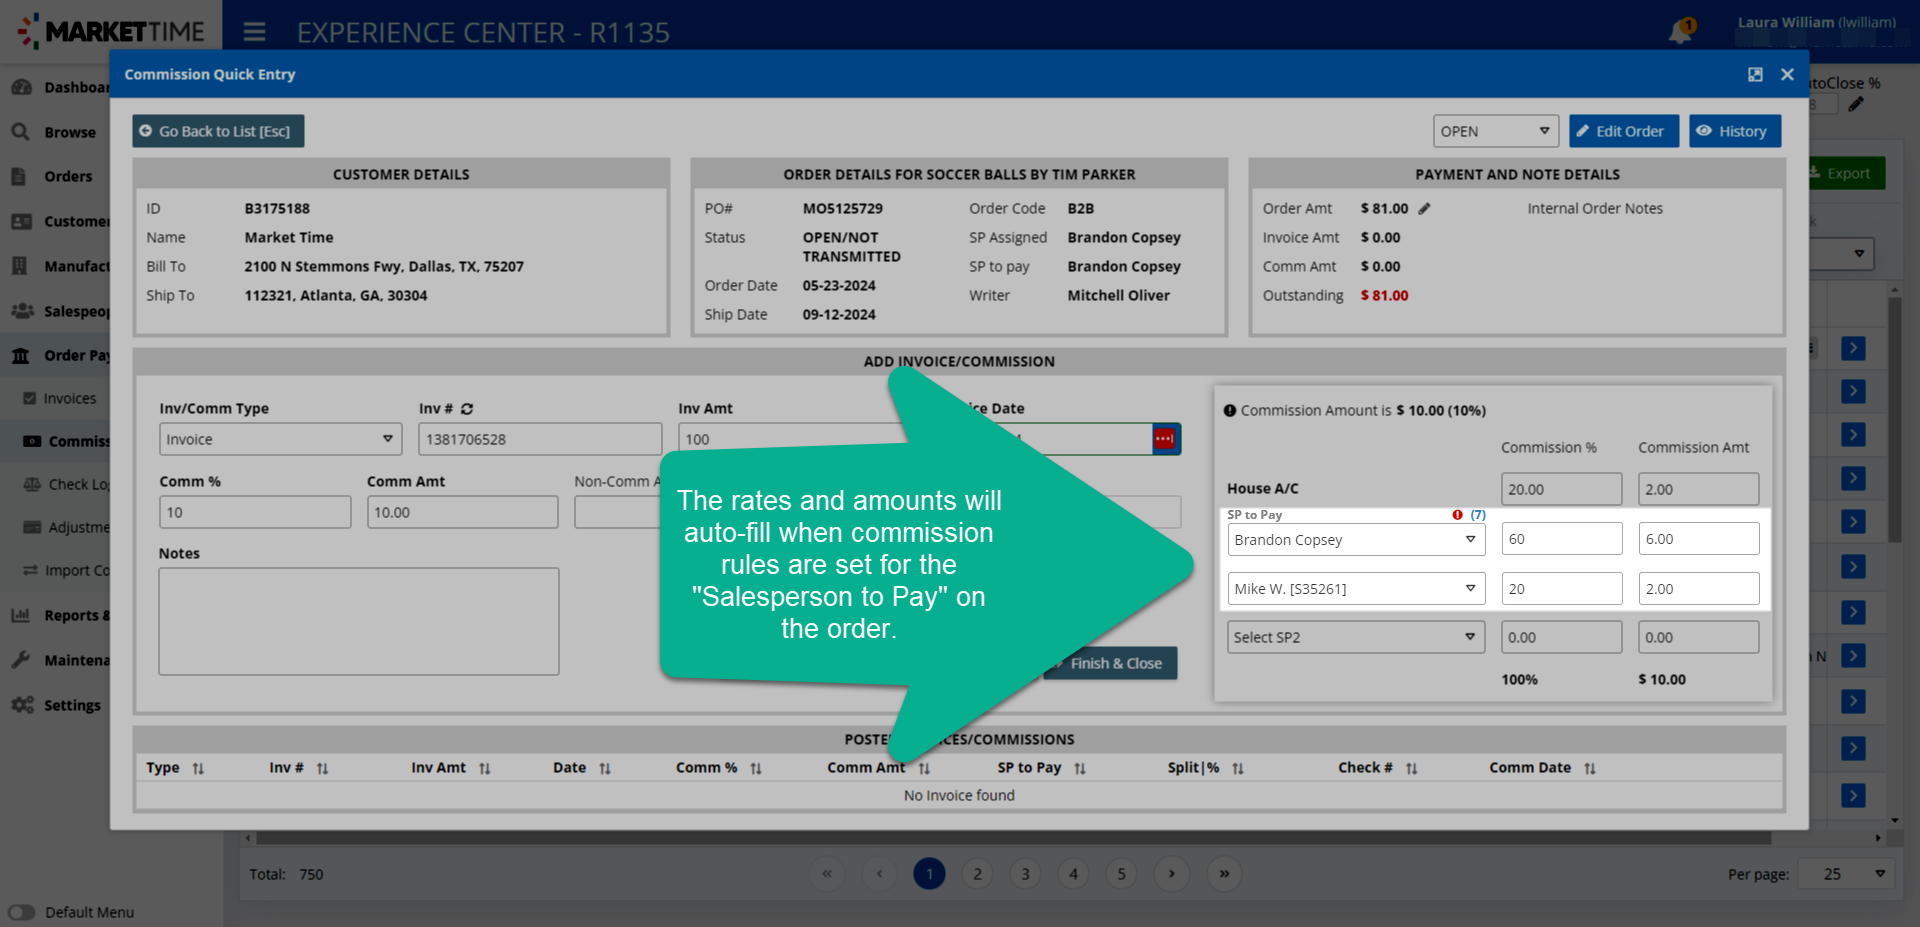Open the order History

click(1735, 131)
